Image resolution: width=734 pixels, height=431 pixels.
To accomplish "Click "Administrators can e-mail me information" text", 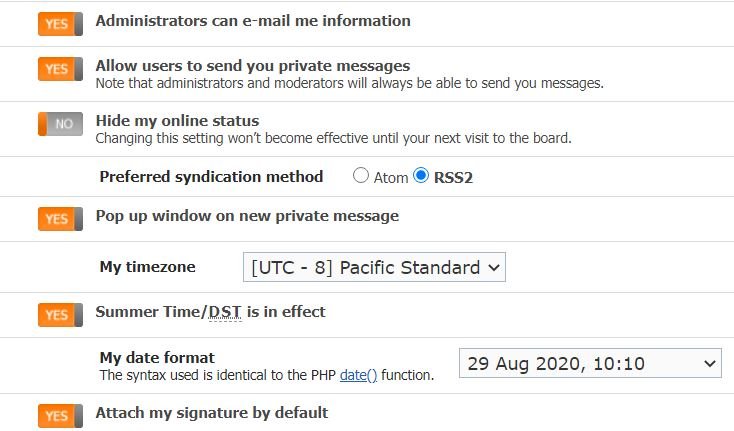I will 252,20.
